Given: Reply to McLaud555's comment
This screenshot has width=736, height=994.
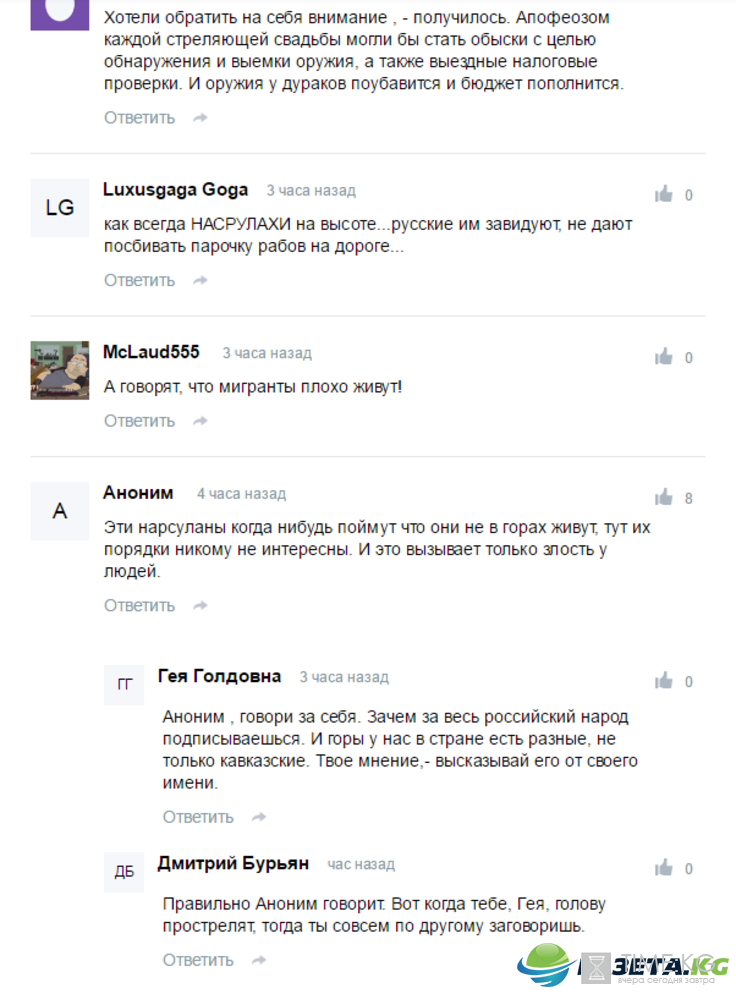Looking at the screenshot, I should tap(139, 421).
